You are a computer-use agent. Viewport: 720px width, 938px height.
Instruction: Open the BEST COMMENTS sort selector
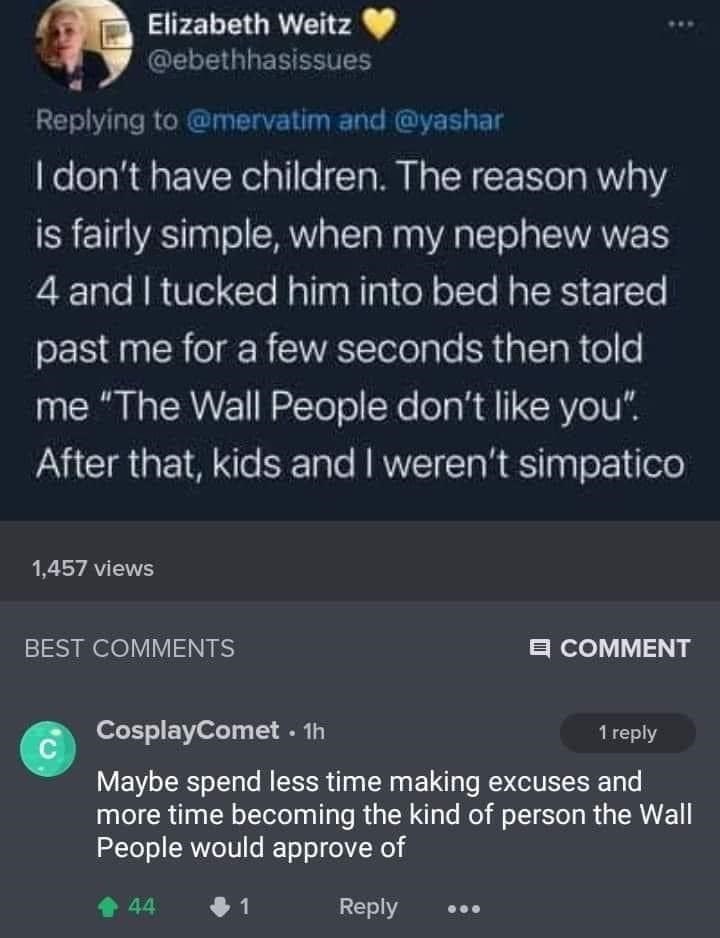coord(129,648)
